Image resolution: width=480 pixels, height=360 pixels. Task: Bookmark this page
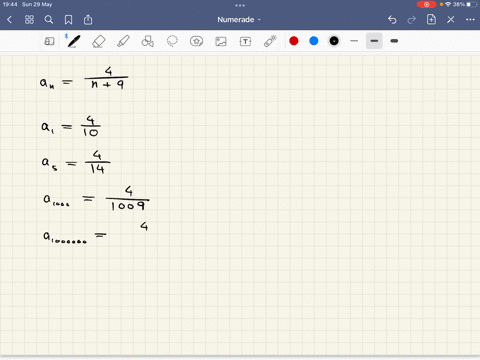tap(68, 20)
